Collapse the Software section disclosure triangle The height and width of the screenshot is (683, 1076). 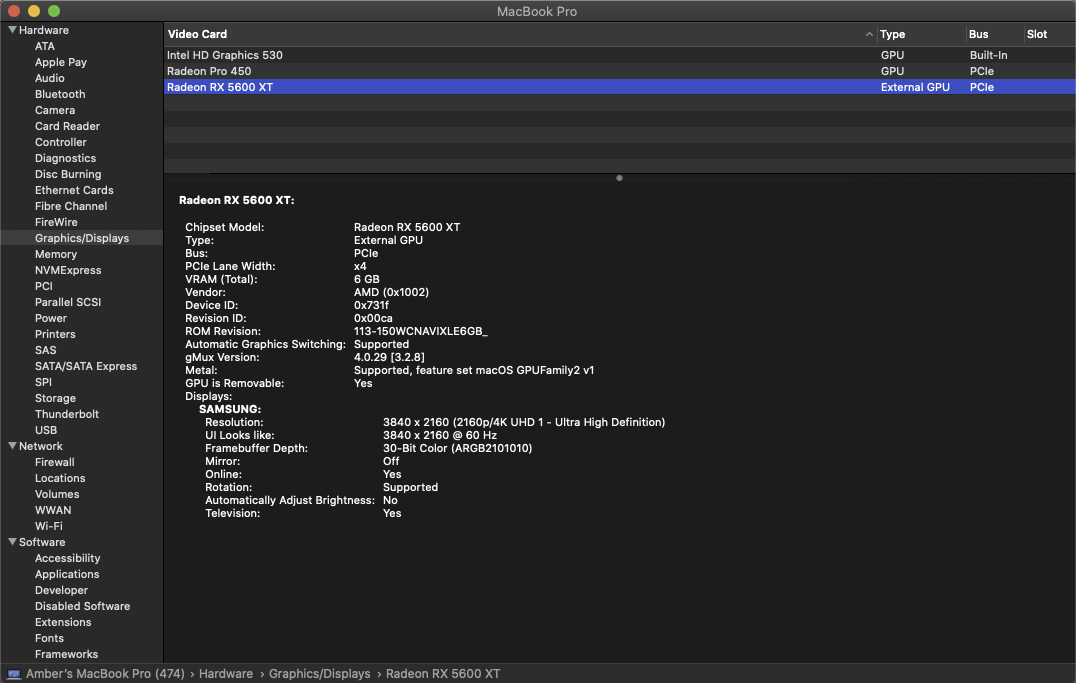pos(12,542)
